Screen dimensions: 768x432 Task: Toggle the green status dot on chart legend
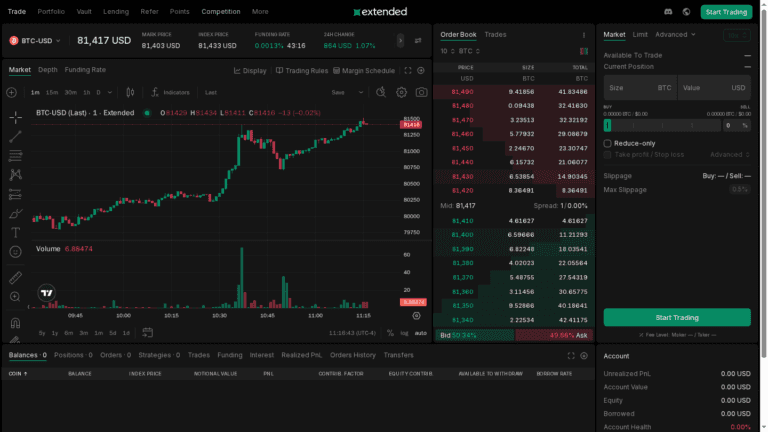147,113
